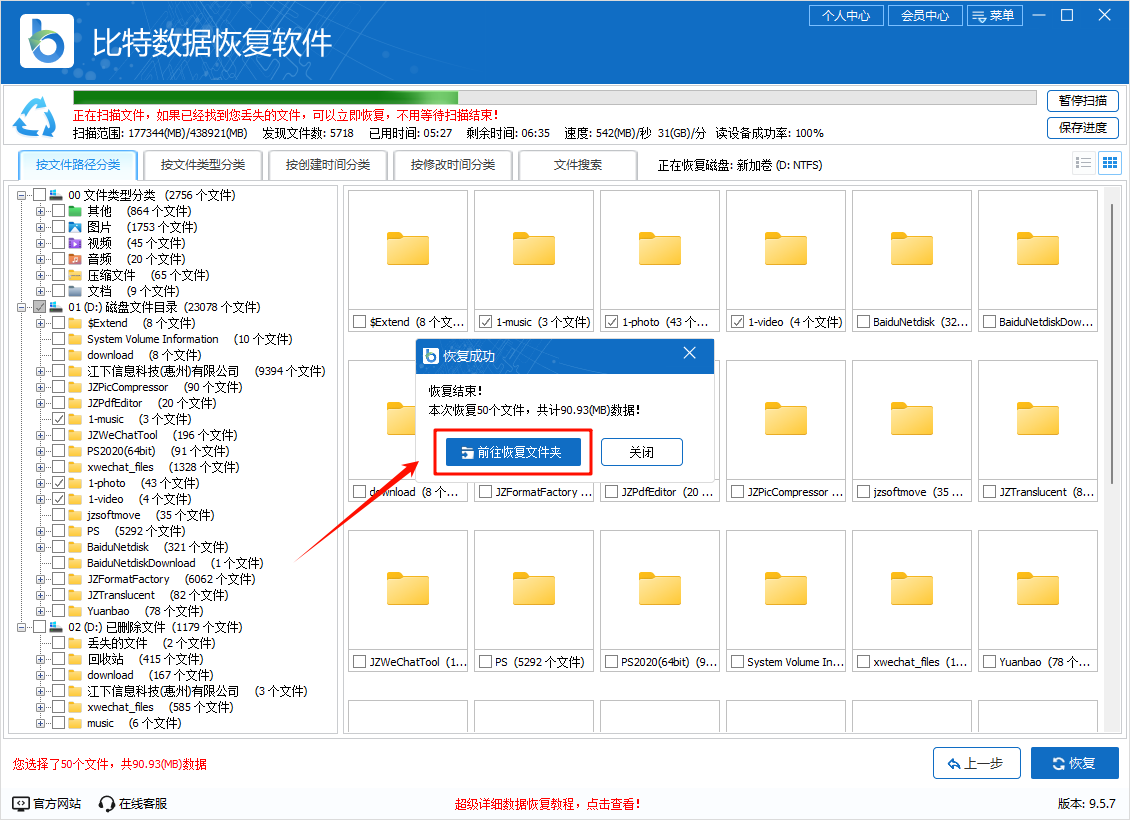Screen dimensions: 1130x820
Task: Check the BaiduNetdisk checkbox in grid
Action: [863, 322]
